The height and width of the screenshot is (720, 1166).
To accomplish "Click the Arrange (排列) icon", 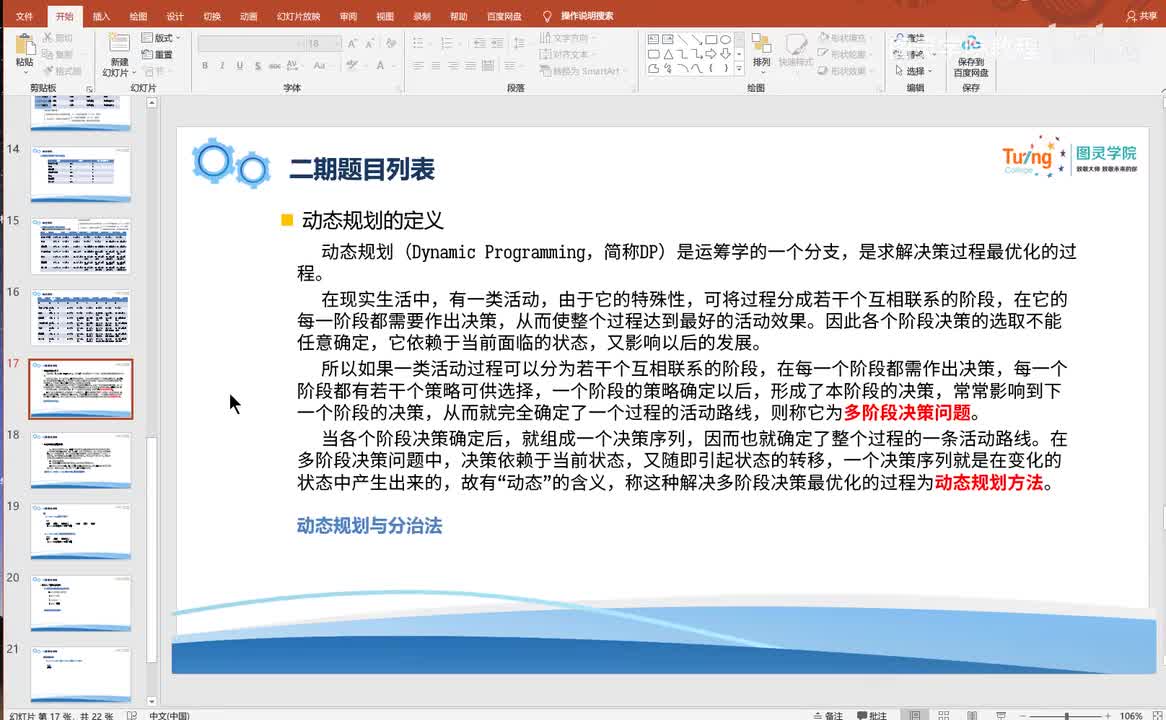I will click(x=761, y=44).
